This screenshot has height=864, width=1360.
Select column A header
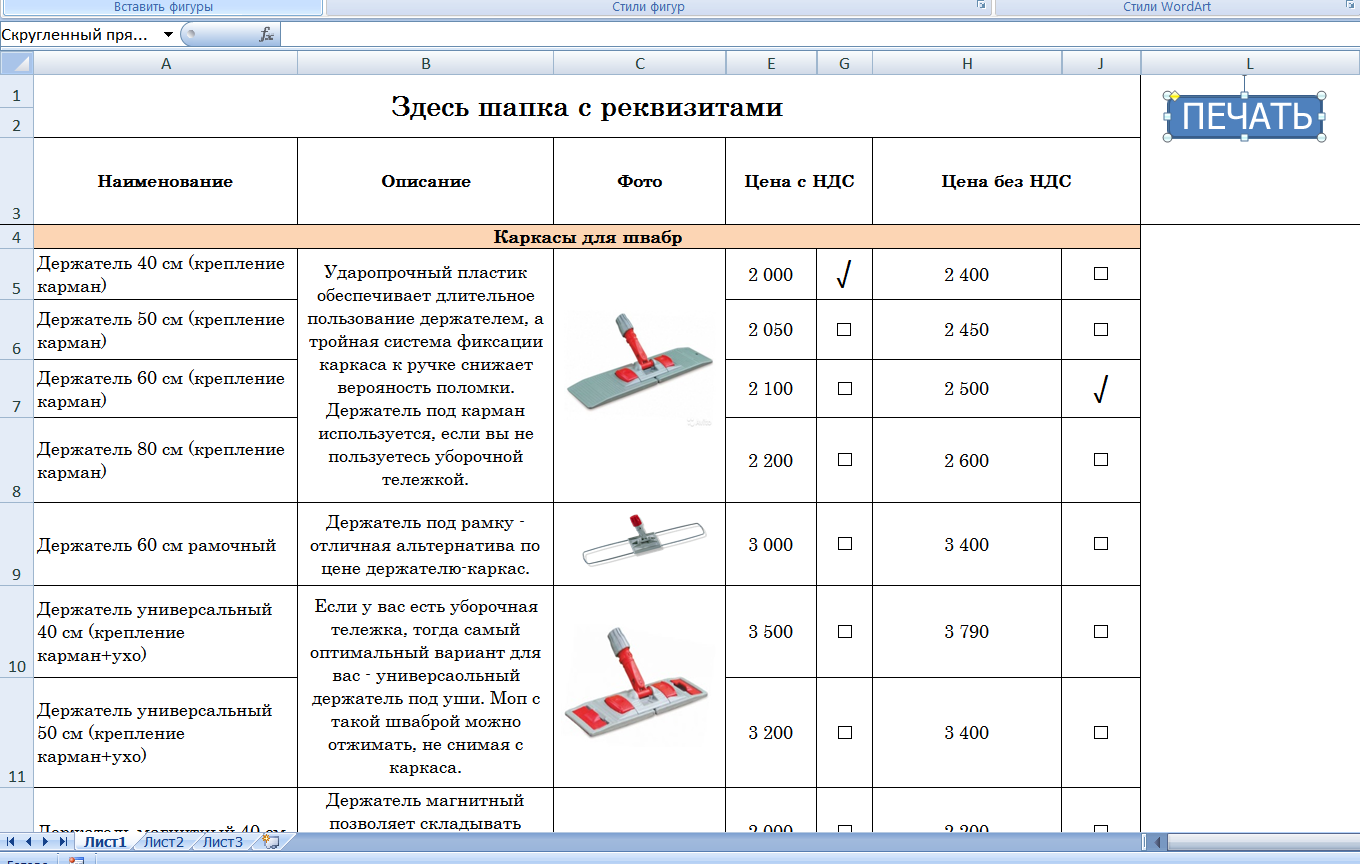166,64
